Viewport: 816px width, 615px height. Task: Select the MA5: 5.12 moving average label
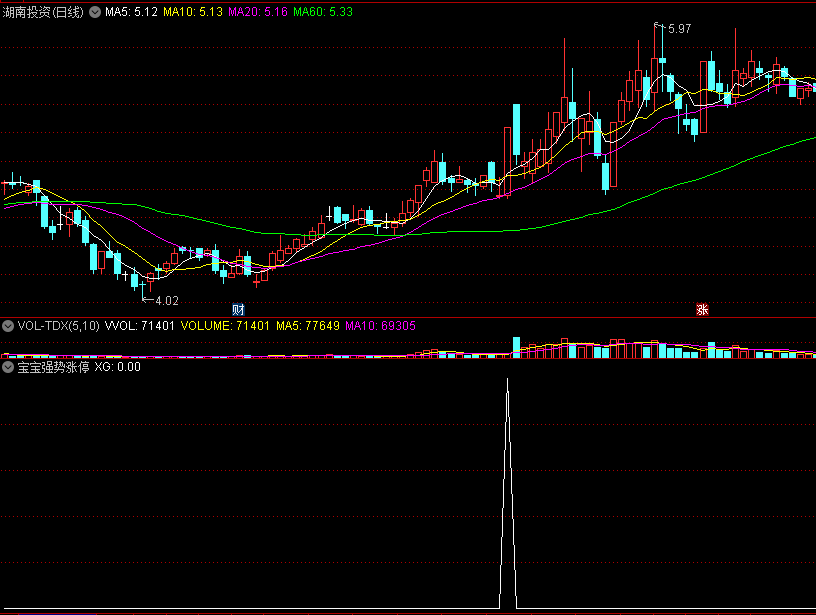click(131, 12)
